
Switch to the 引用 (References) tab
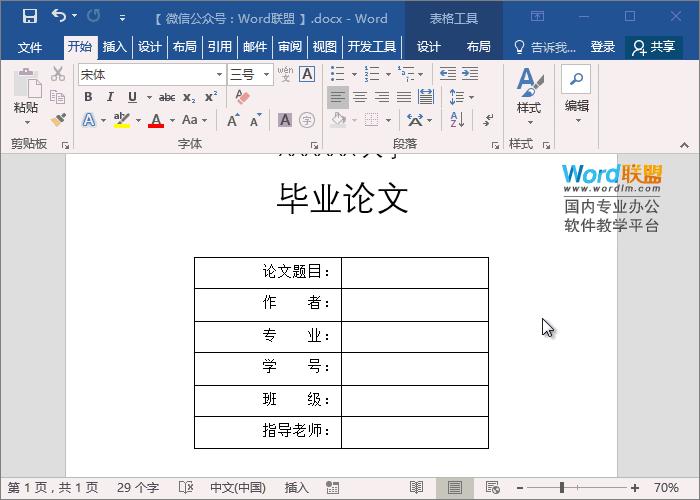point(220,46)
